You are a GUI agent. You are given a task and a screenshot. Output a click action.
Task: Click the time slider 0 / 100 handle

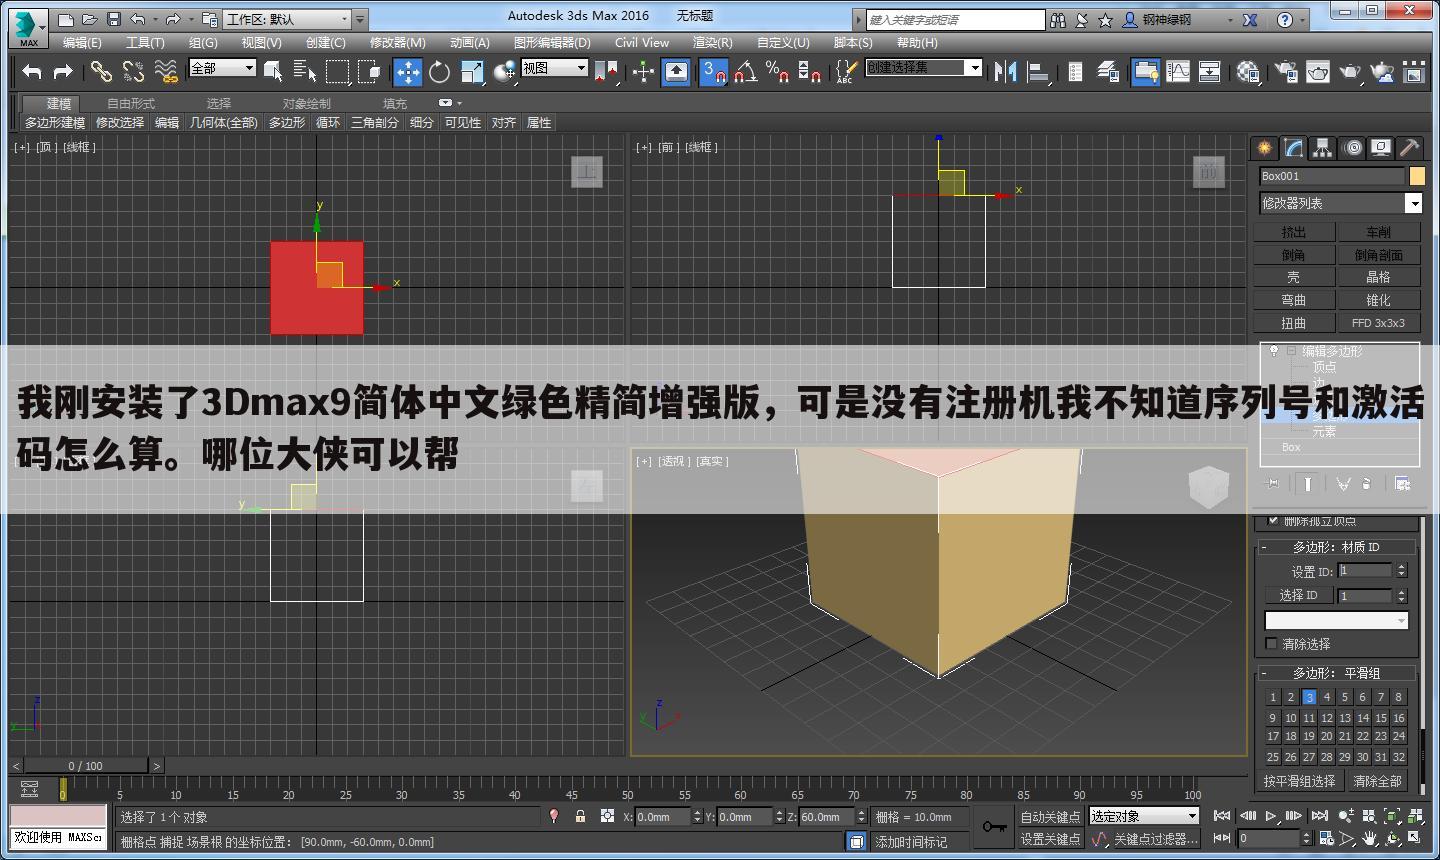tap(86, 766)
